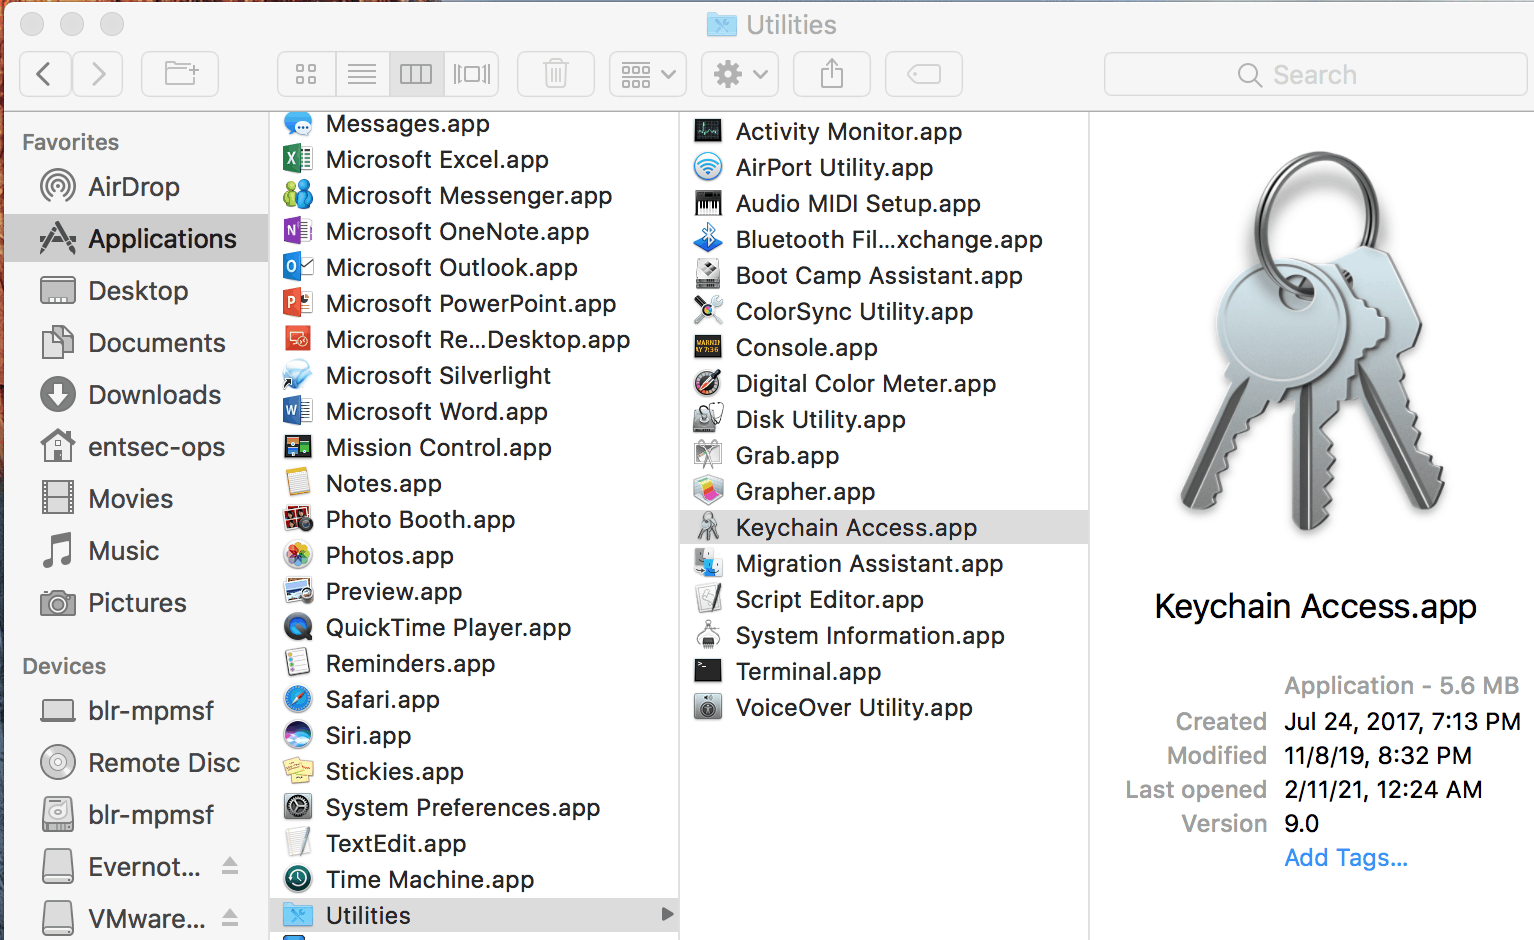Select Siri.app icon
Viewport: 1534px width, 940px height.
tap(298, 736)
